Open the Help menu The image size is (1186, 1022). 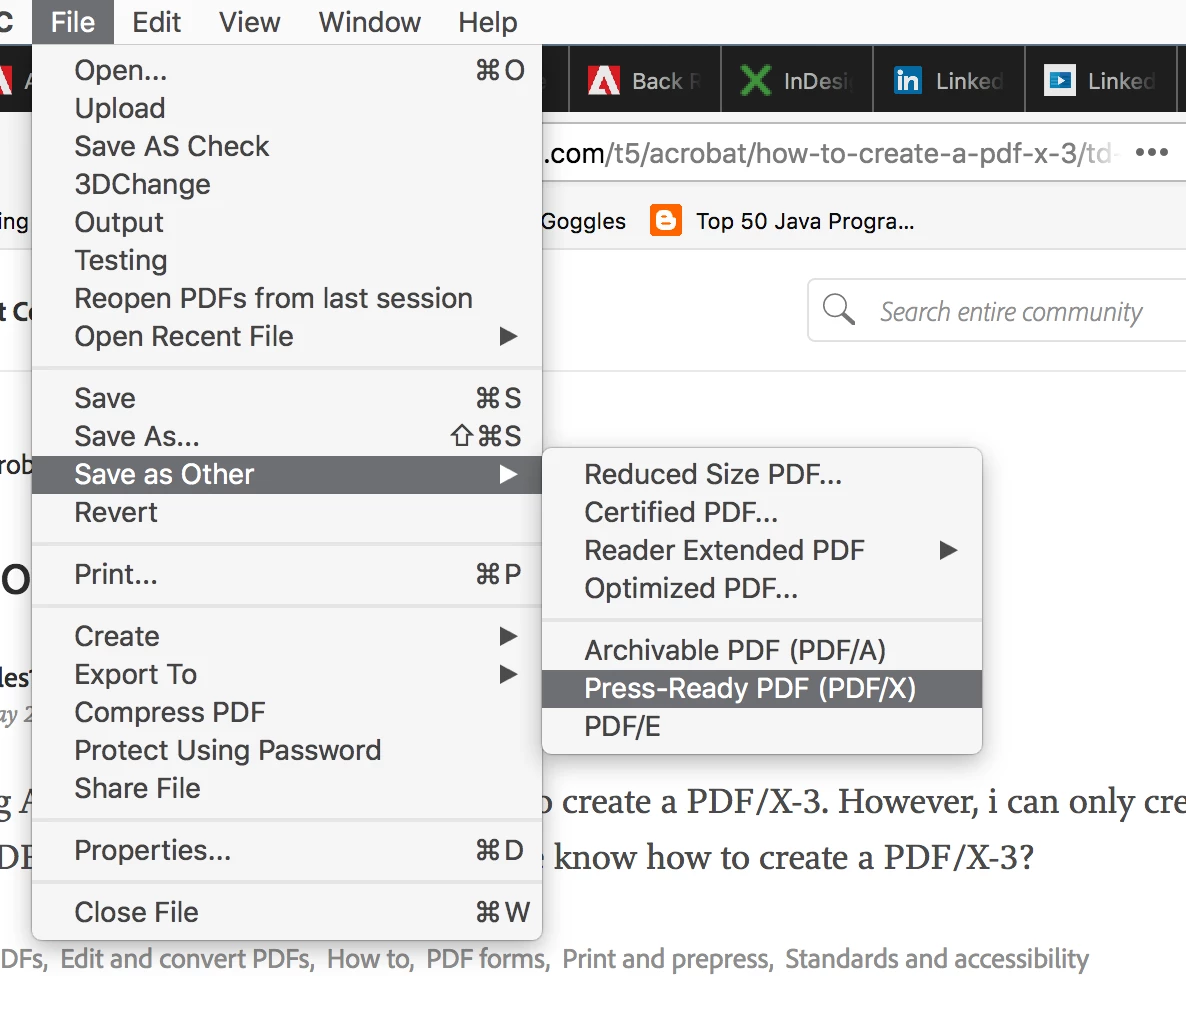coord(488,22)
